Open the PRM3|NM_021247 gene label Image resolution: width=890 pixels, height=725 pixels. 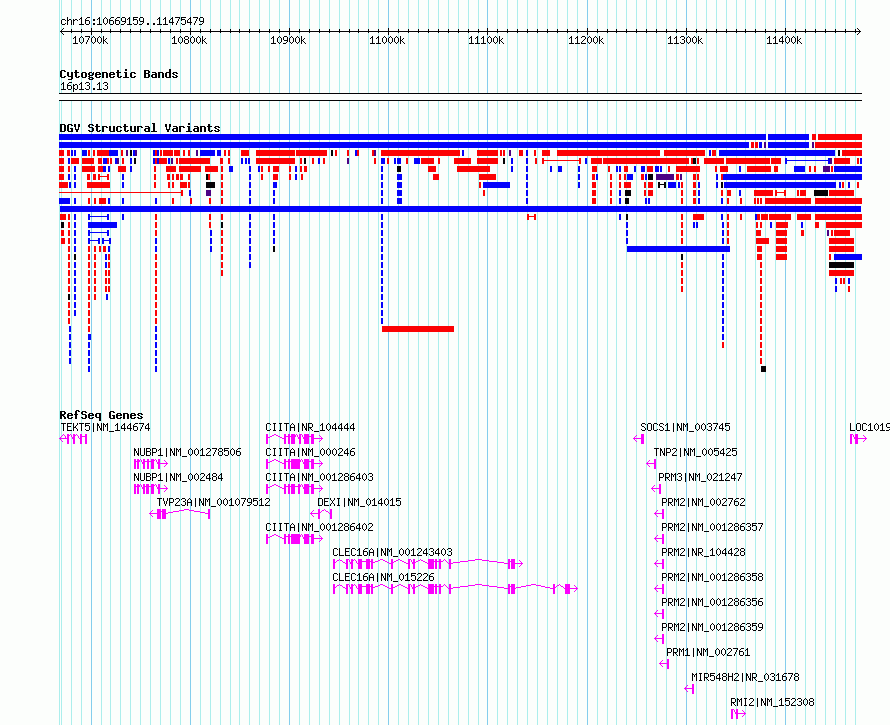(700, 477)
